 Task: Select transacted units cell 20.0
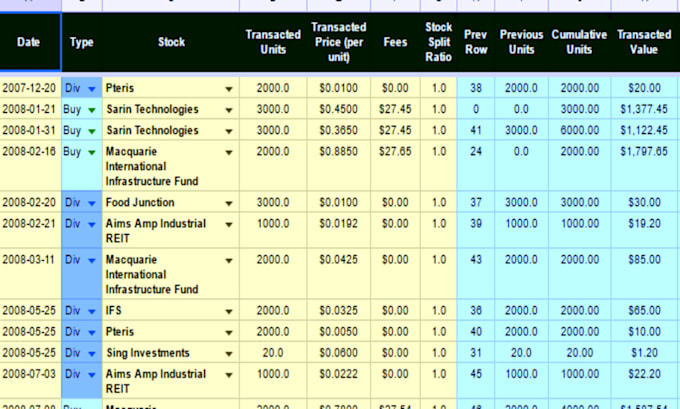(x=273, y=353)
